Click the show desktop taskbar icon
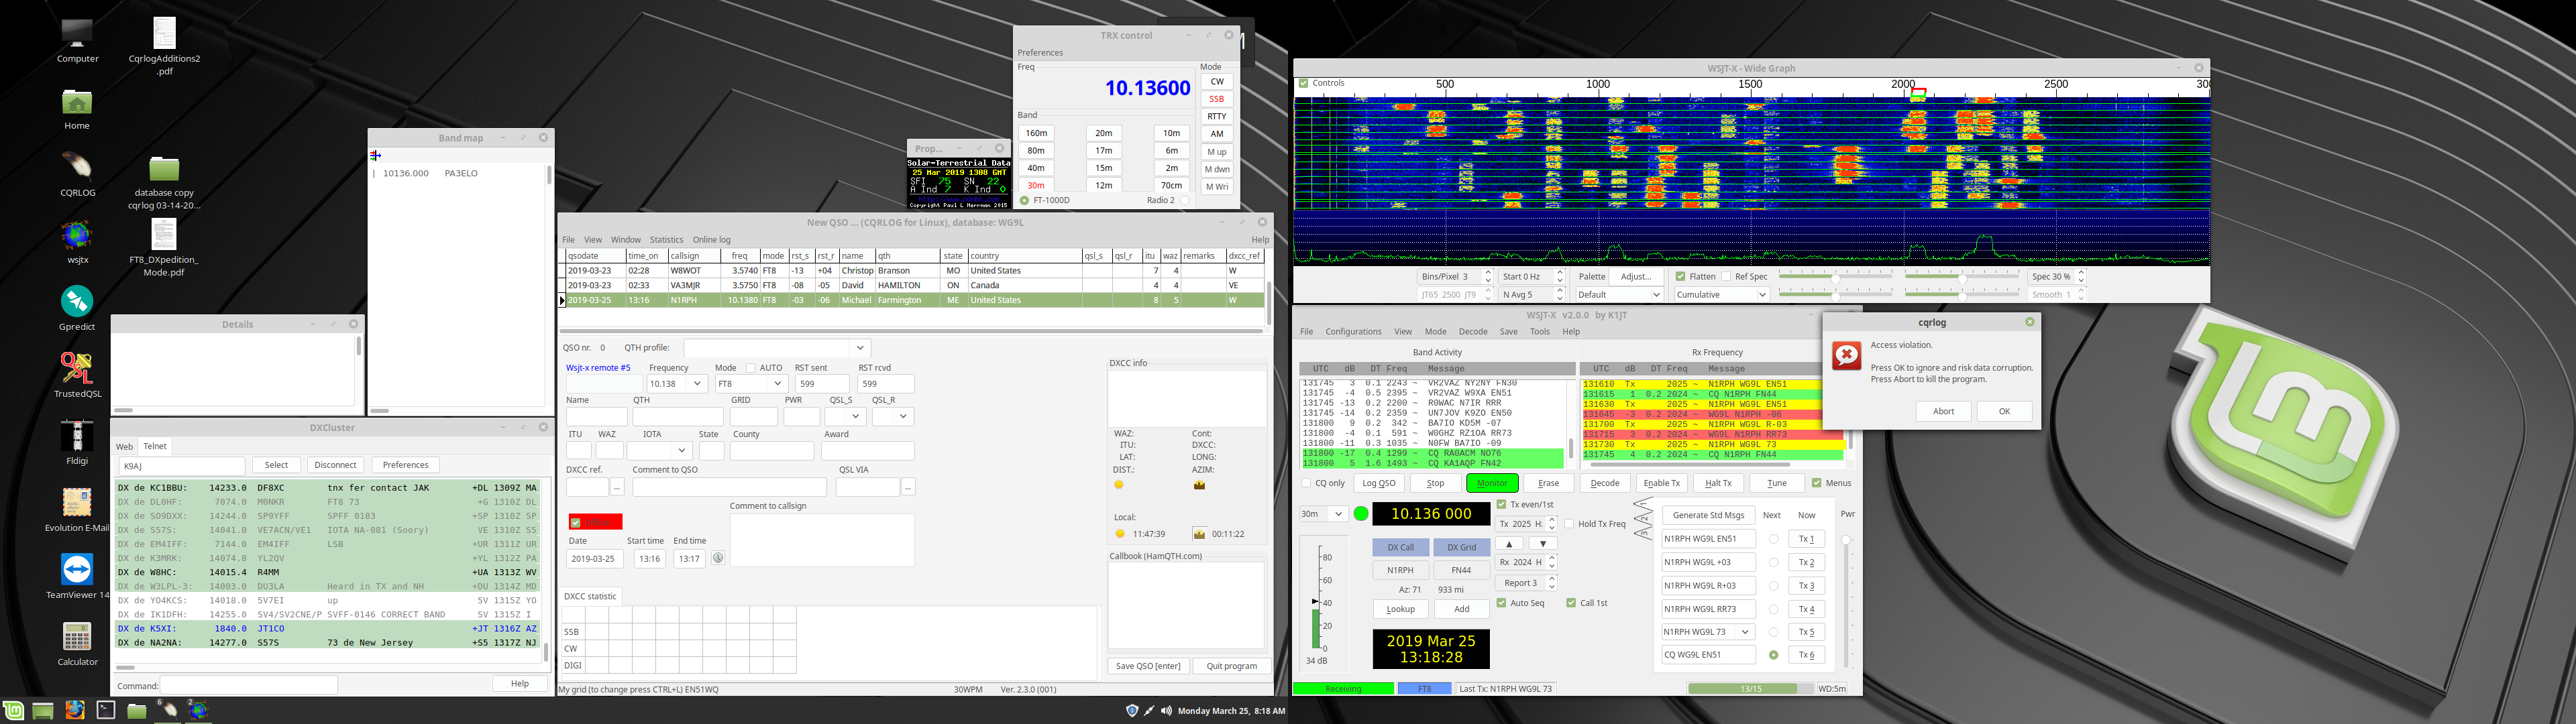 tap(43, 710)
